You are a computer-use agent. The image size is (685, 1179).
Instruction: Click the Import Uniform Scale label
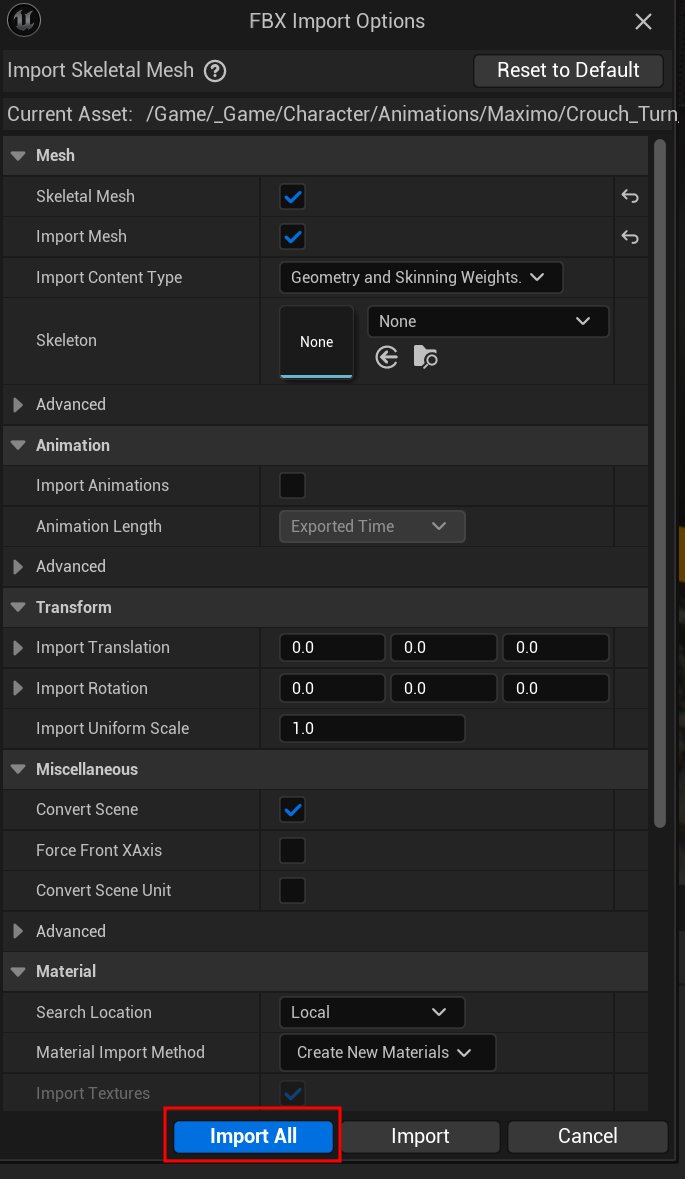point(113,729)
